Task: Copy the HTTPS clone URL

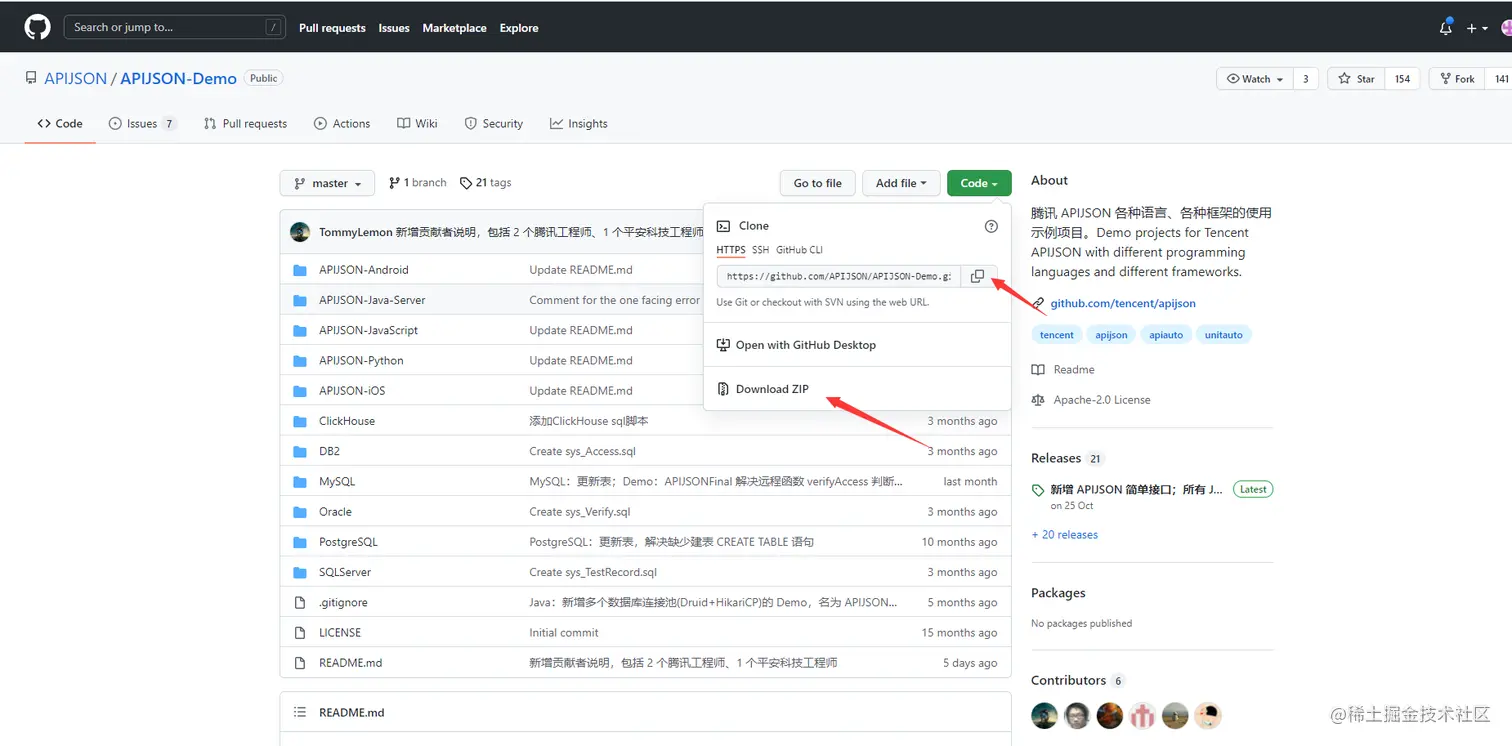Action: coord(978,276)
